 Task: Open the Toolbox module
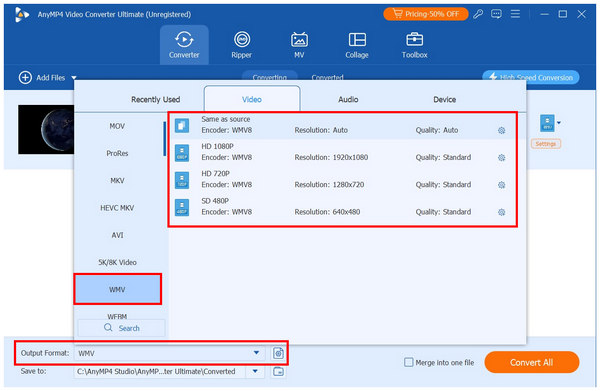(x=414, y=45)
